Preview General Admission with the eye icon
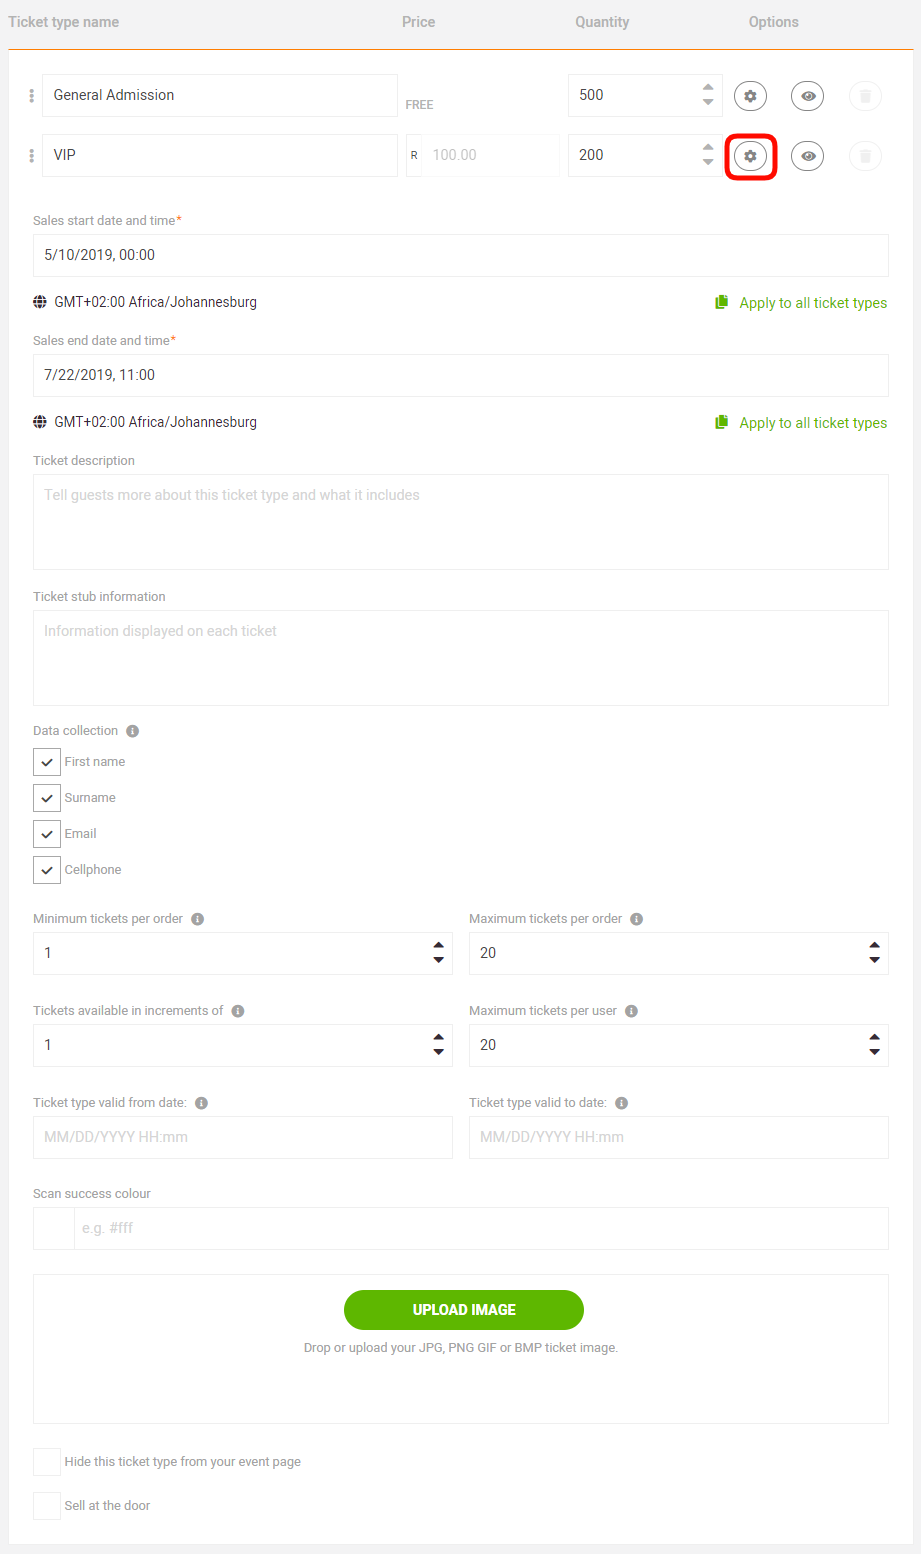The height and width of the screenshot is (1554, 921). click(x=807, y=95)
